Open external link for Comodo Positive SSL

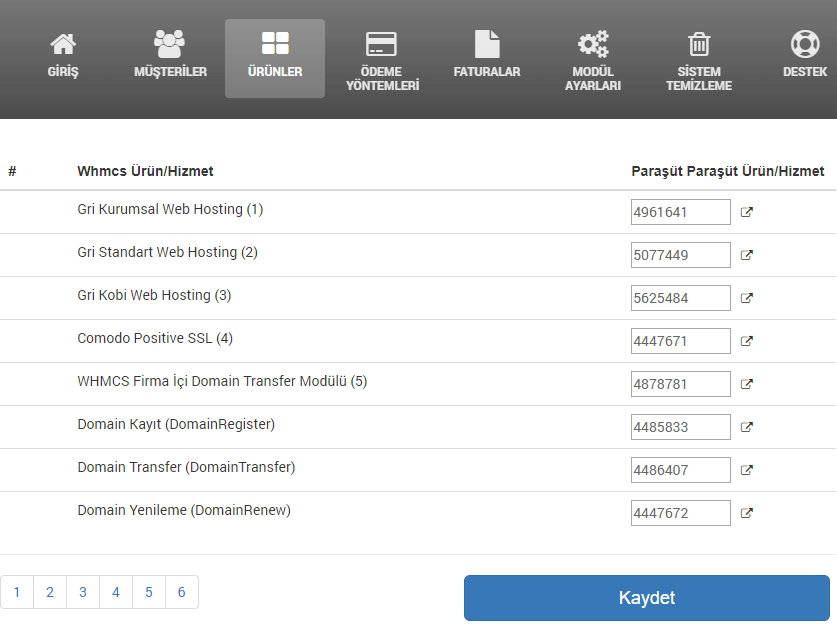(746, 341)
